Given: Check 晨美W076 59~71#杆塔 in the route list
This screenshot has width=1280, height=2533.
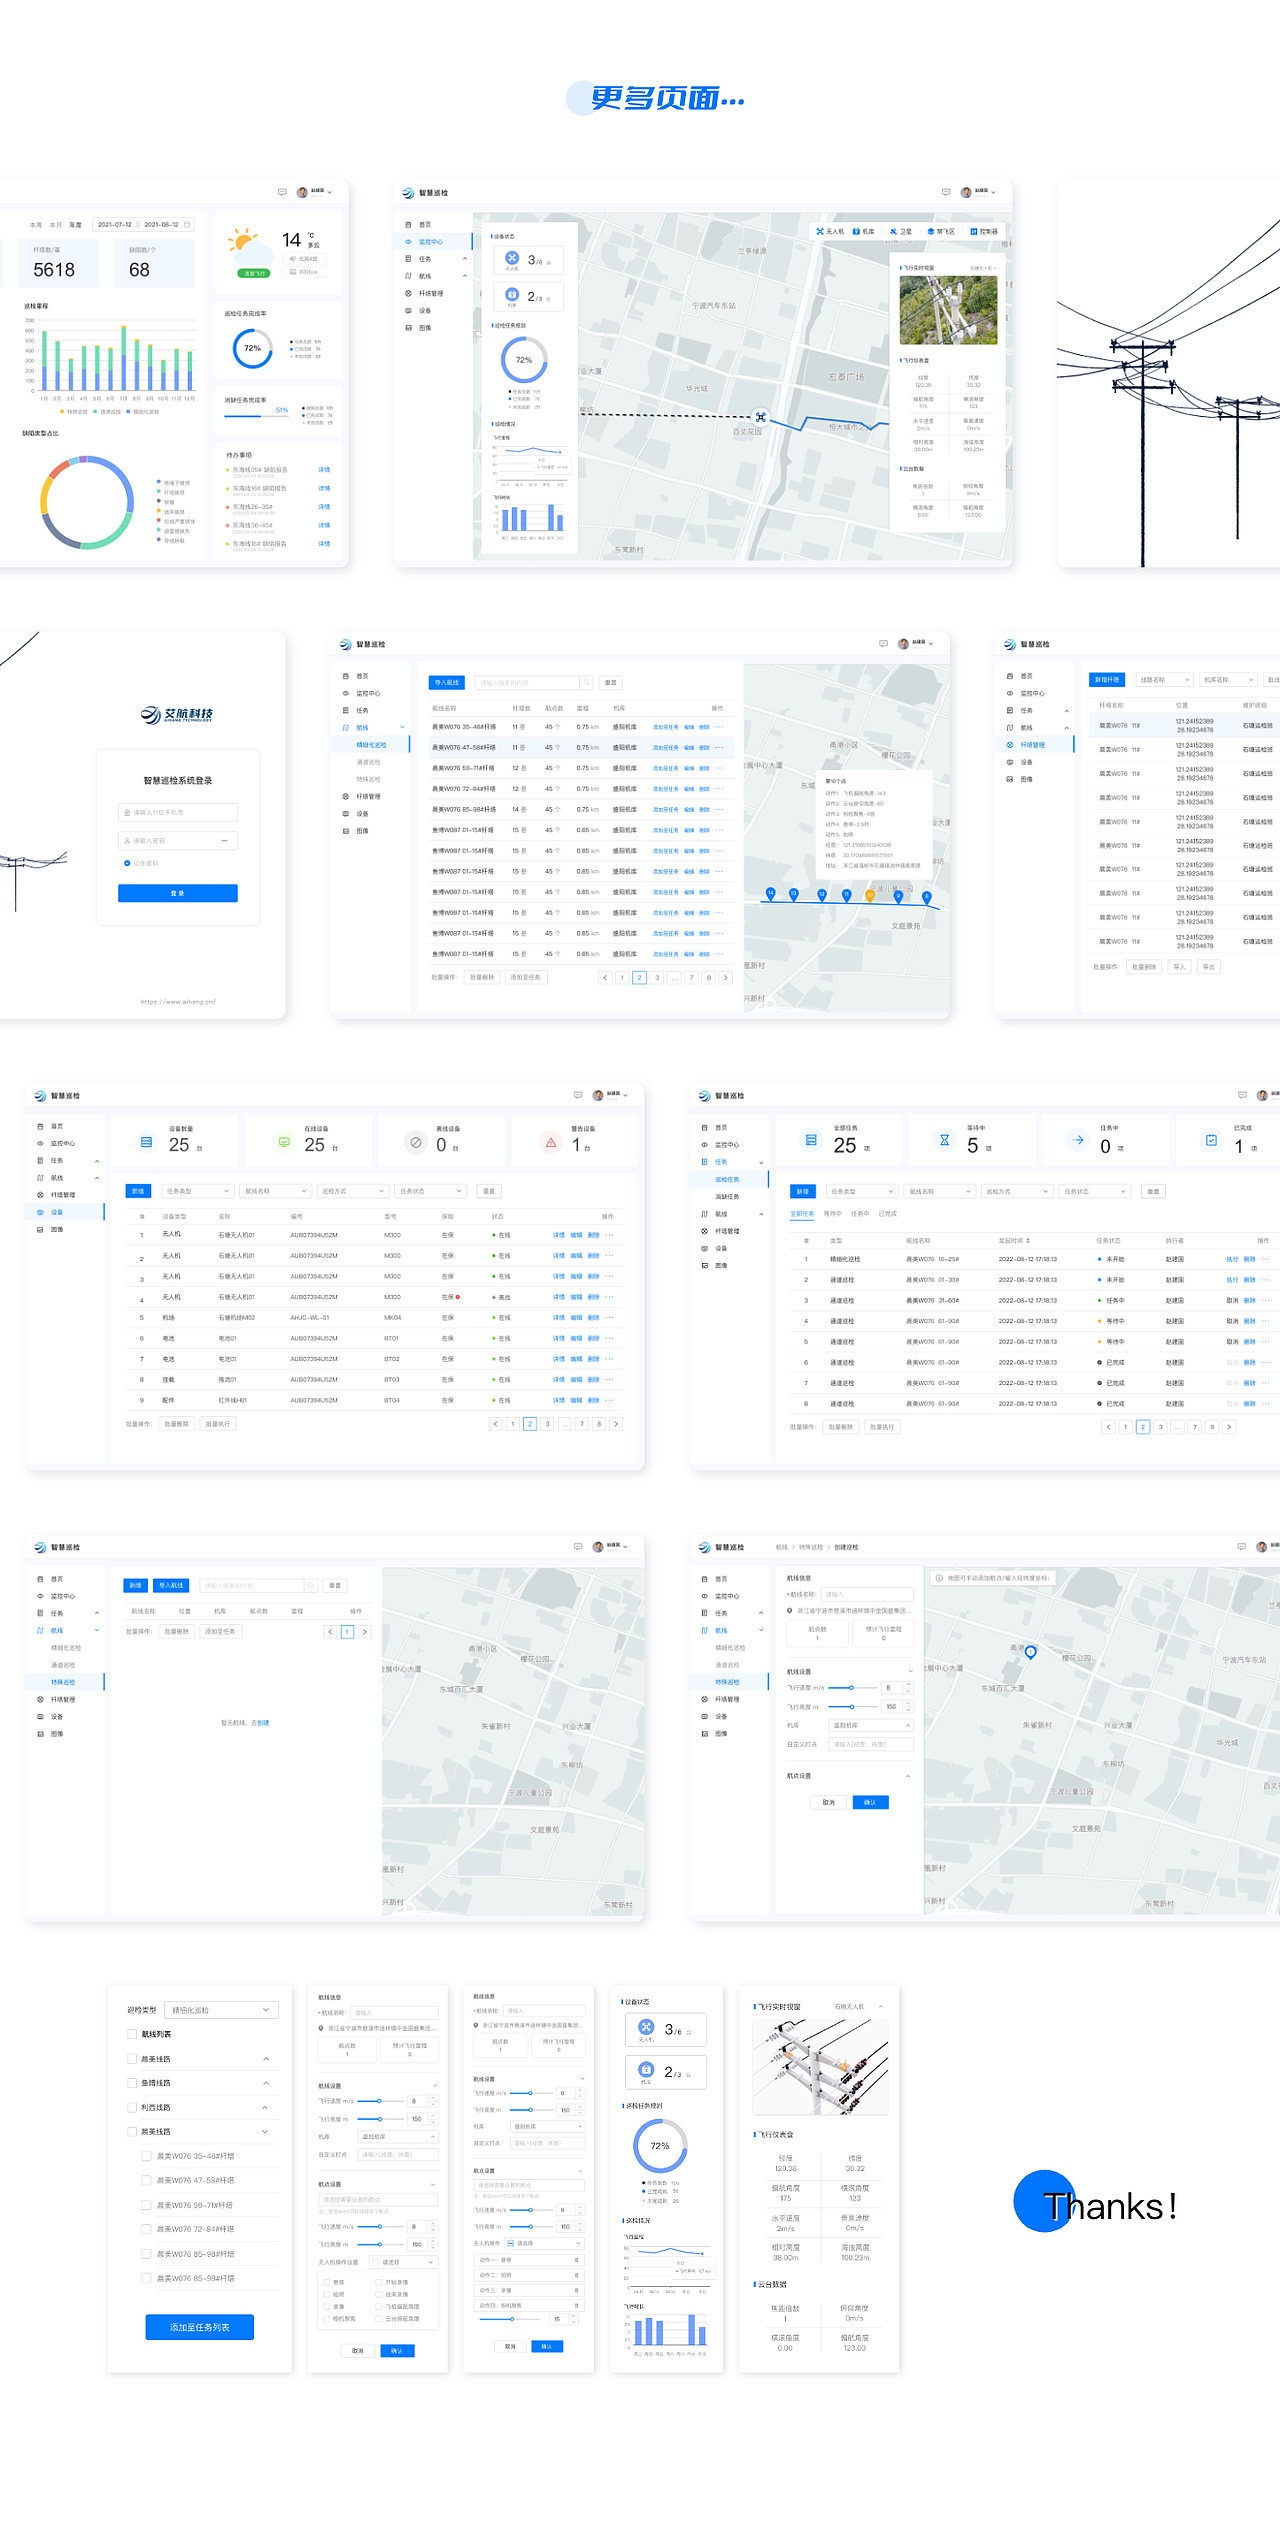Looking at the screenshot, I should 146,2205.
